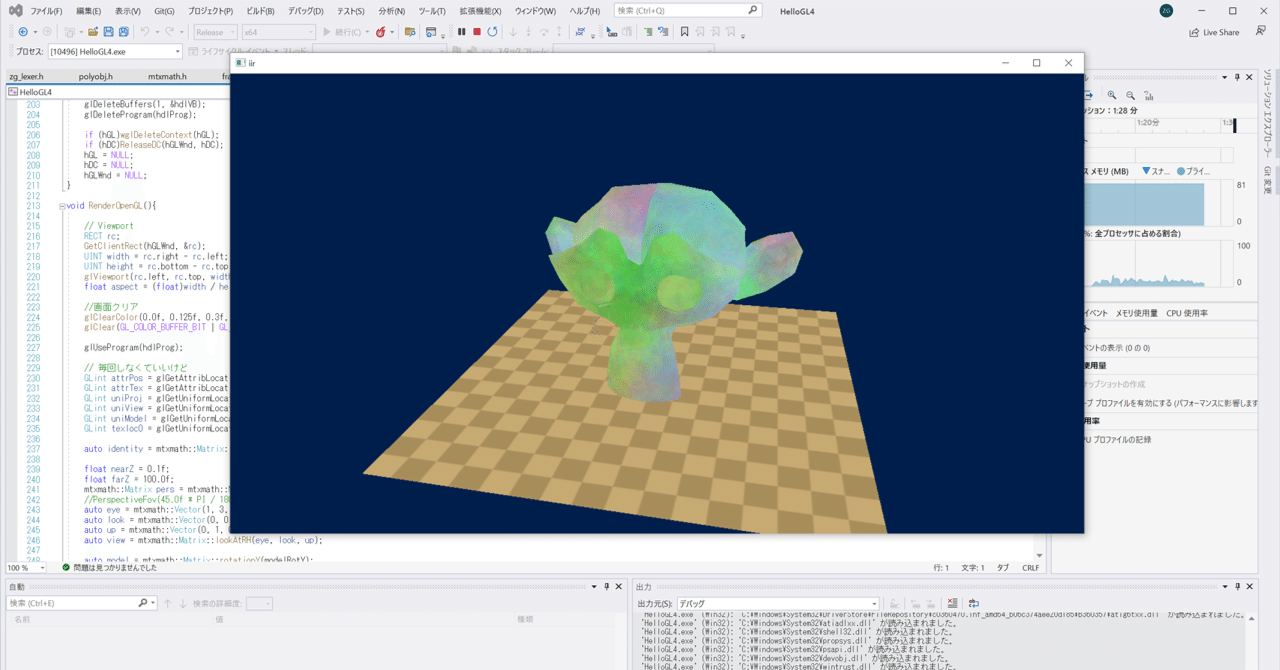Click the 問題は見つかりませんでした status
1280x670 pixels.
[114, 567]
